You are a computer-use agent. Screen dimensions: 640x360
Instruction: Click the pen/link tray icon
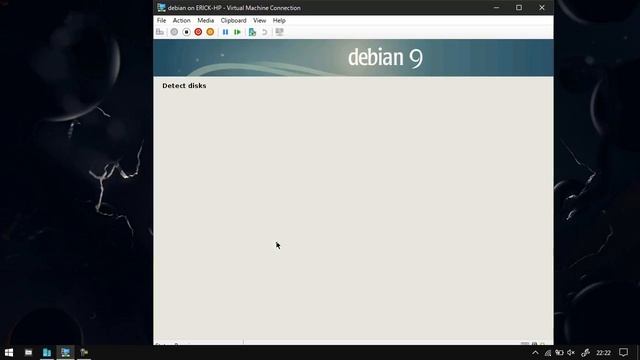(585, 353)
